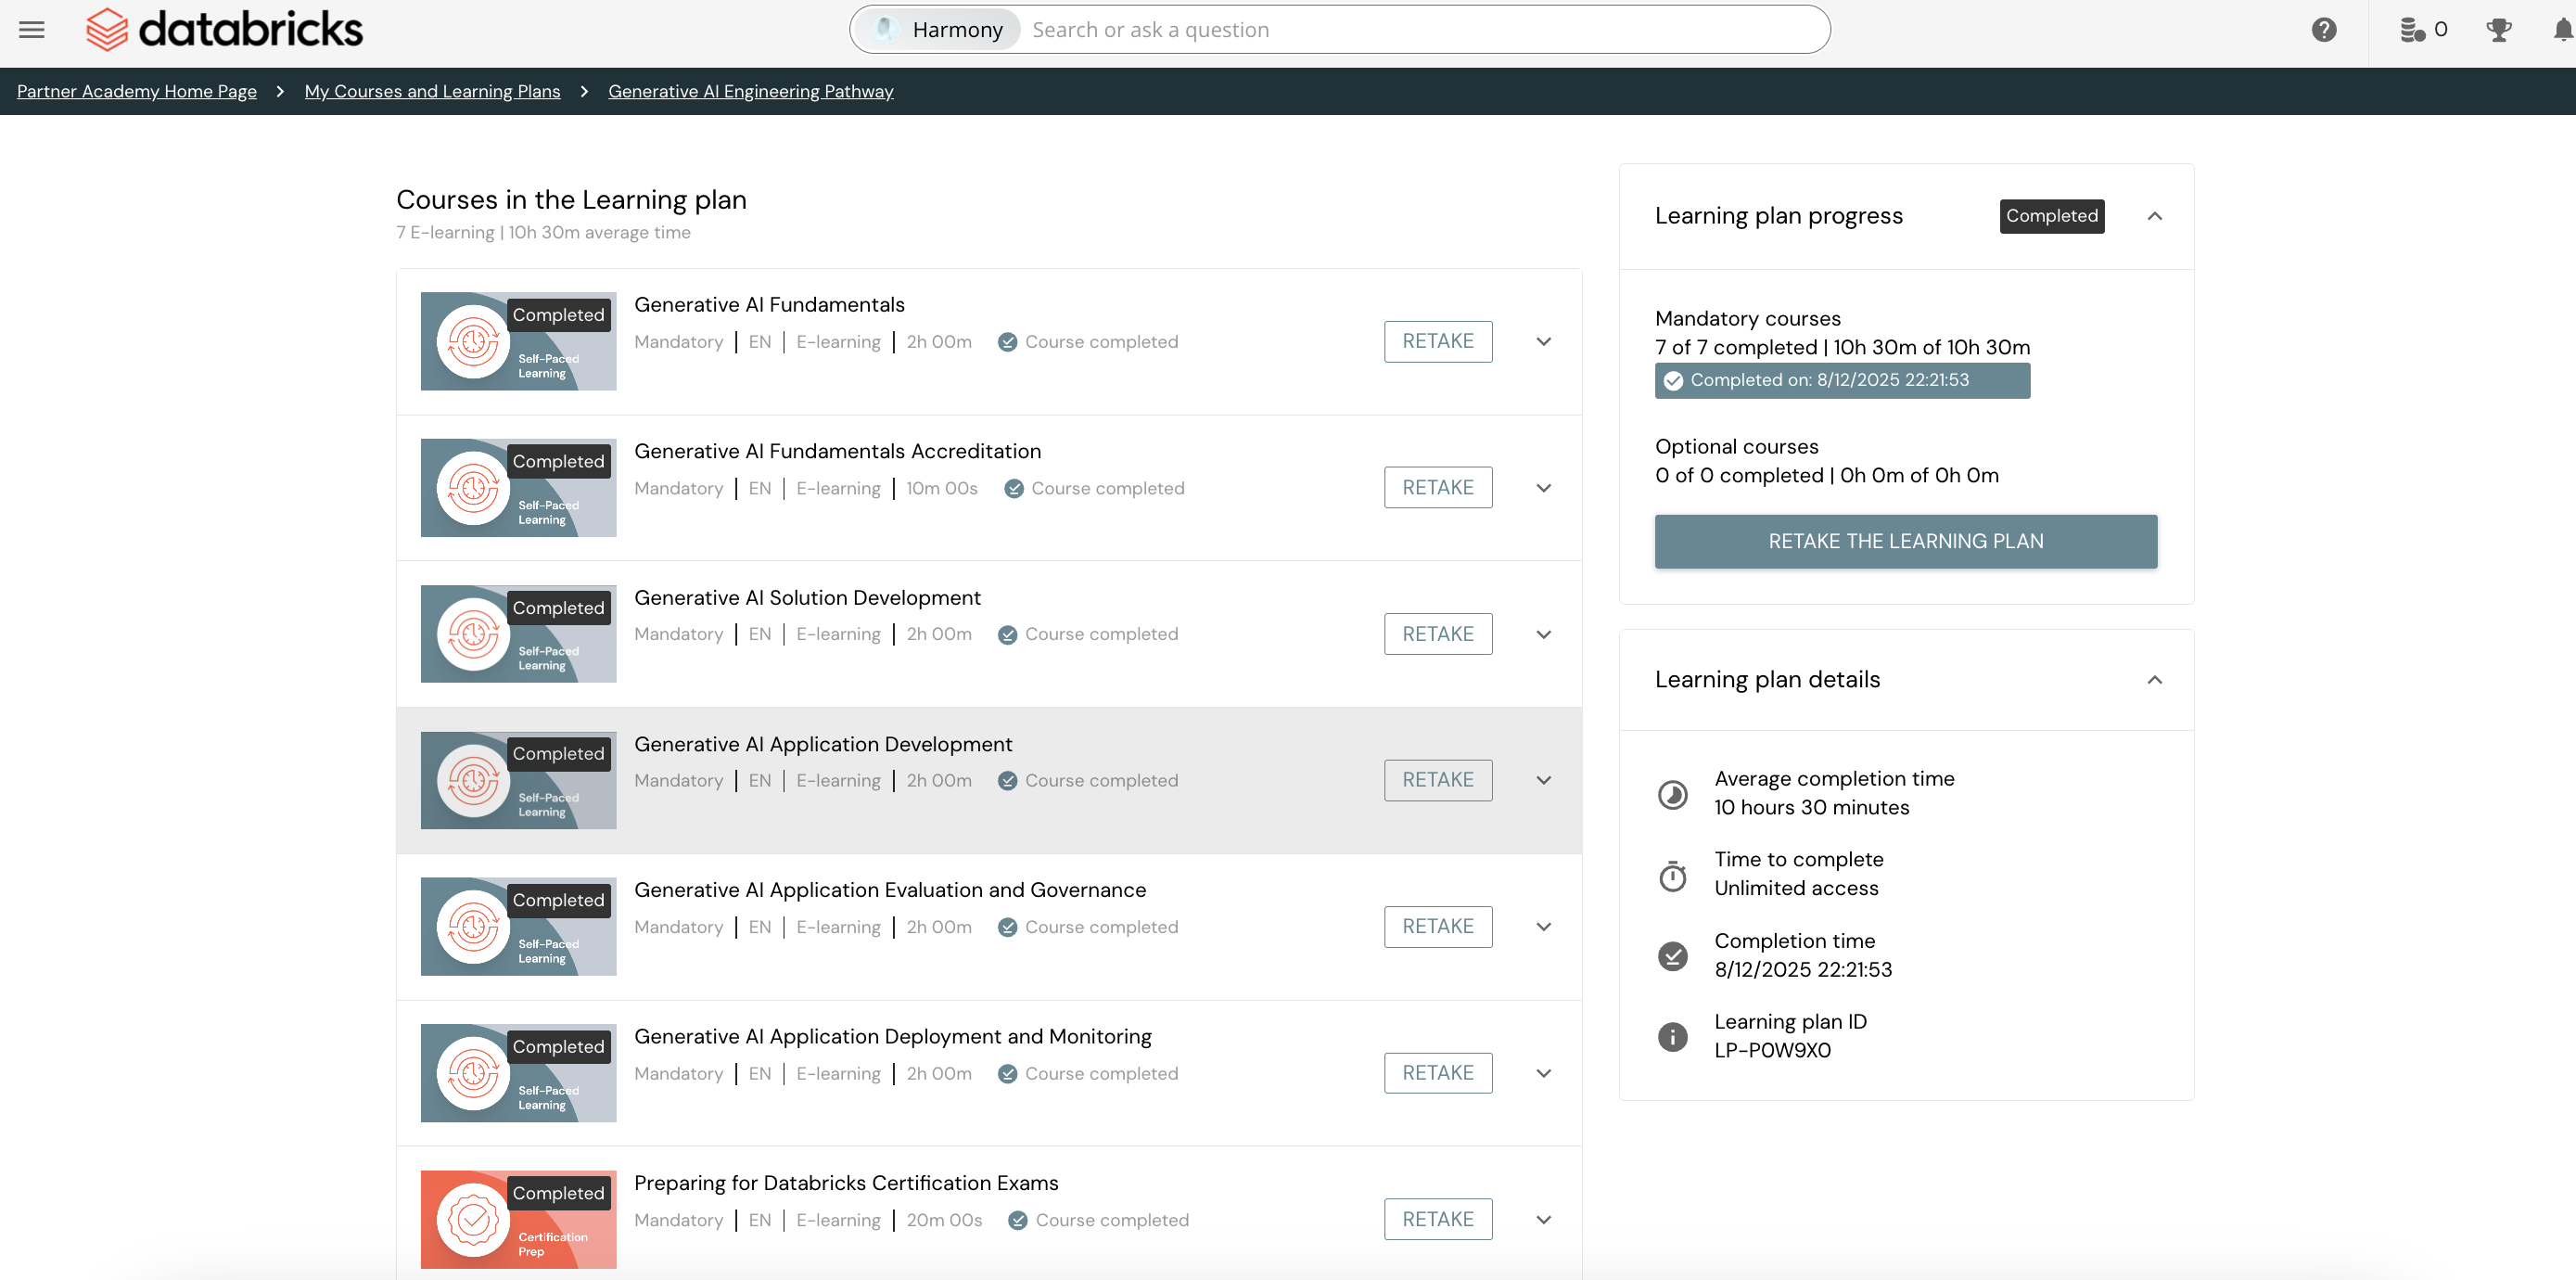Retake Generative AI Fundamentals Accreditation course
Viewport: 2576px width, 1280px height.
[x=1437, y=488]
